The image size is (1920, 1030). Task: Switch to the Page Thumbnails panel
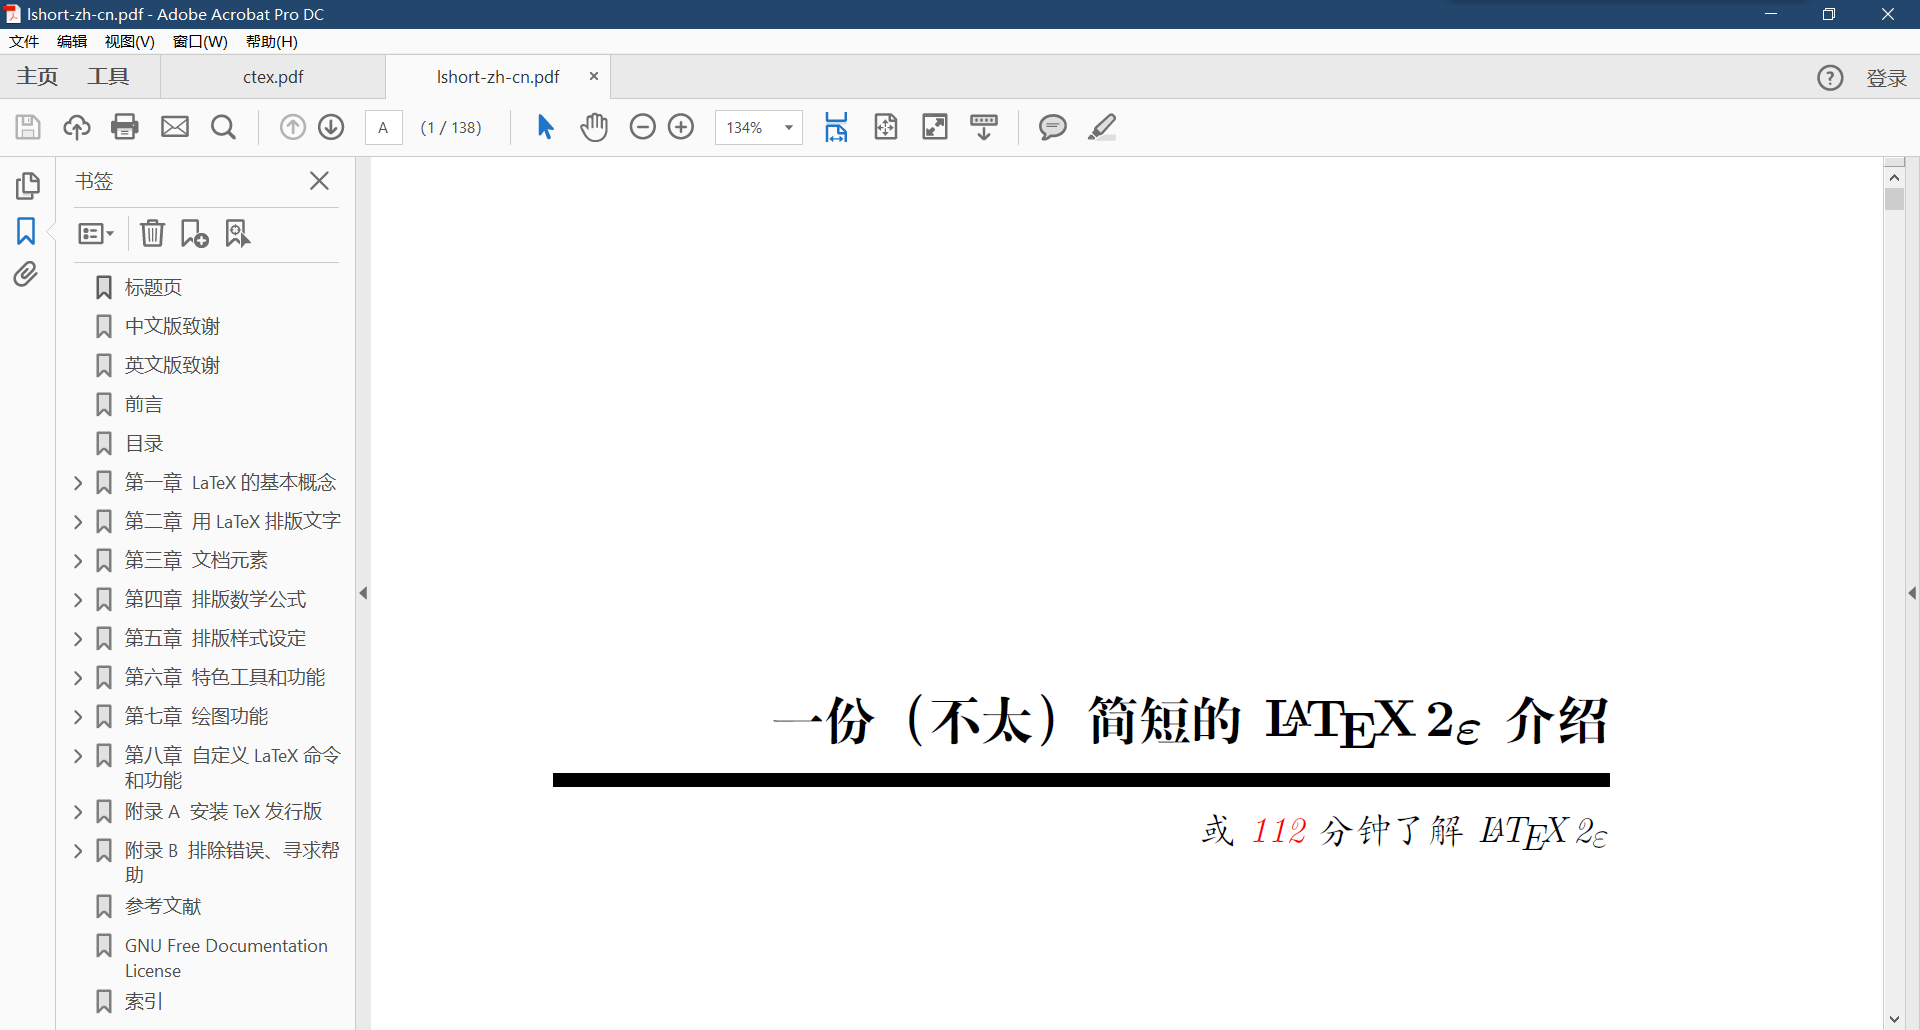point(28,185)
